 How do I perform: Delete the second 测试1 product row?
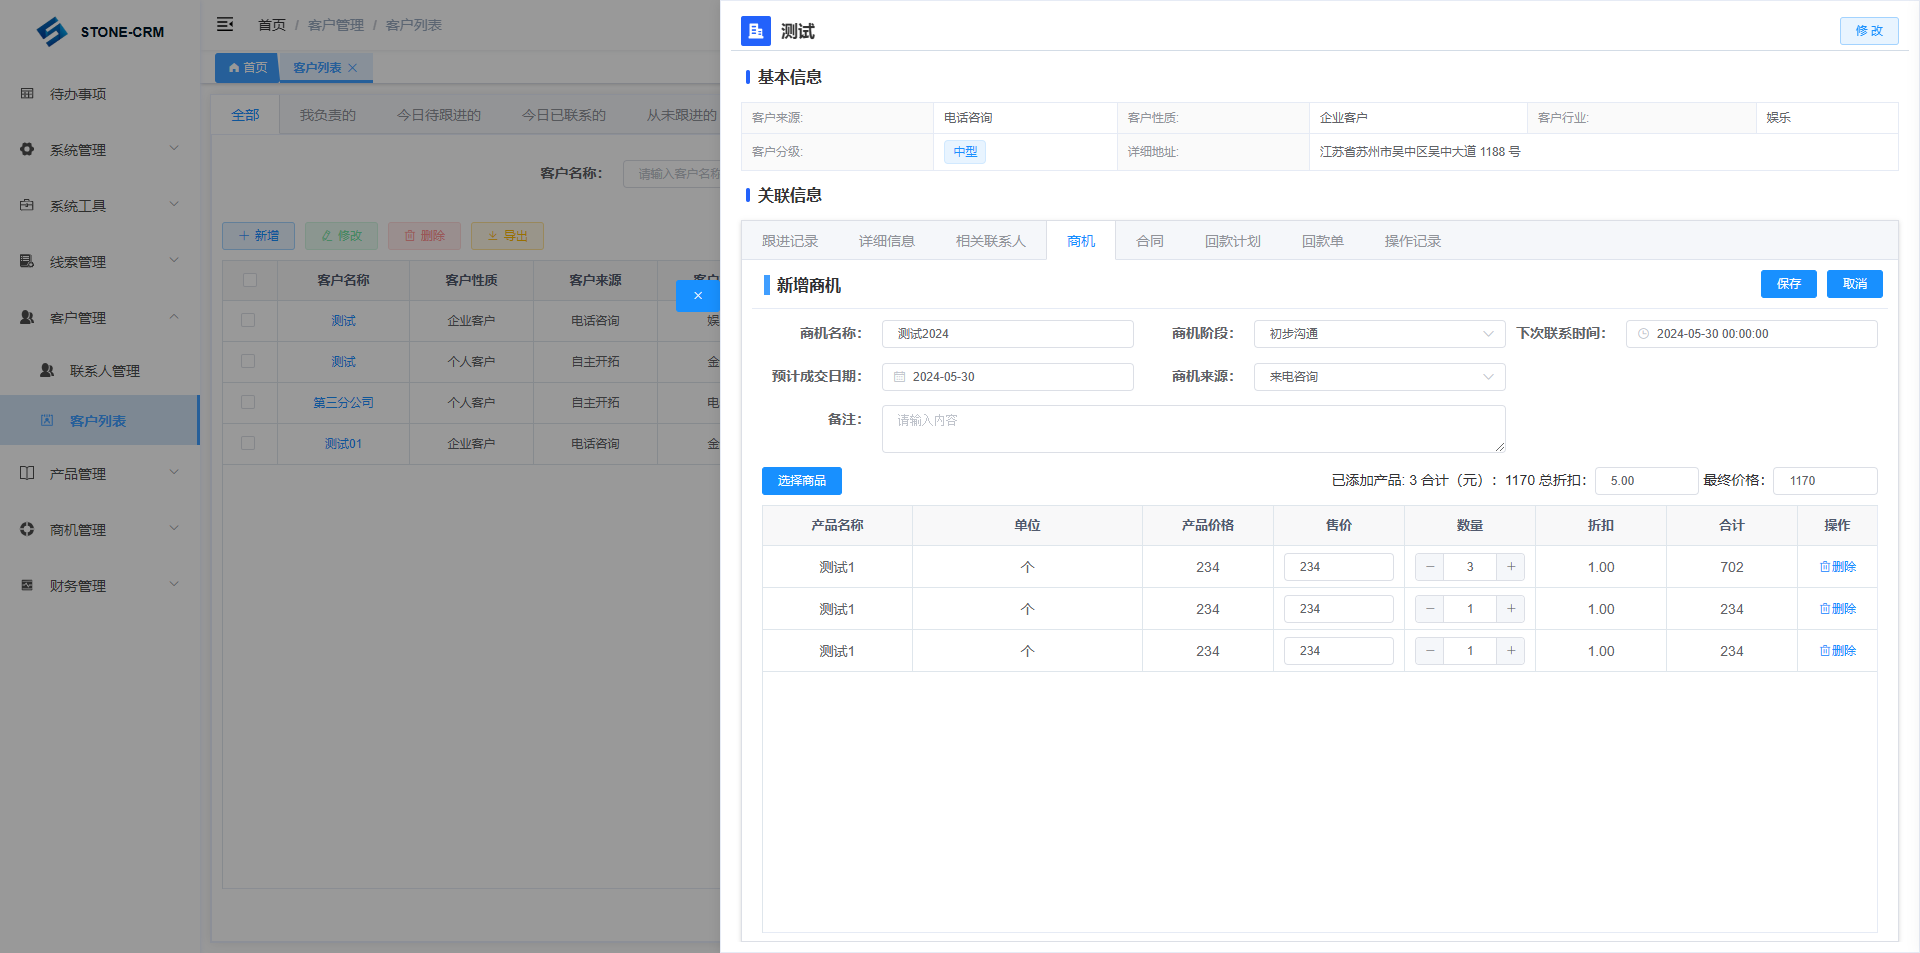pos(1837,609)
